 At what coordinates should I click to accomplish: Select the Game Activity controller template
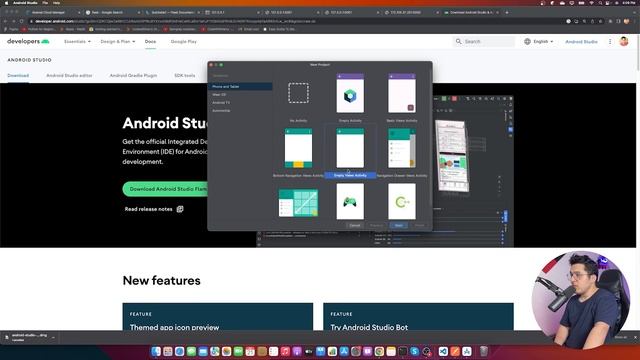pos(350,202)
